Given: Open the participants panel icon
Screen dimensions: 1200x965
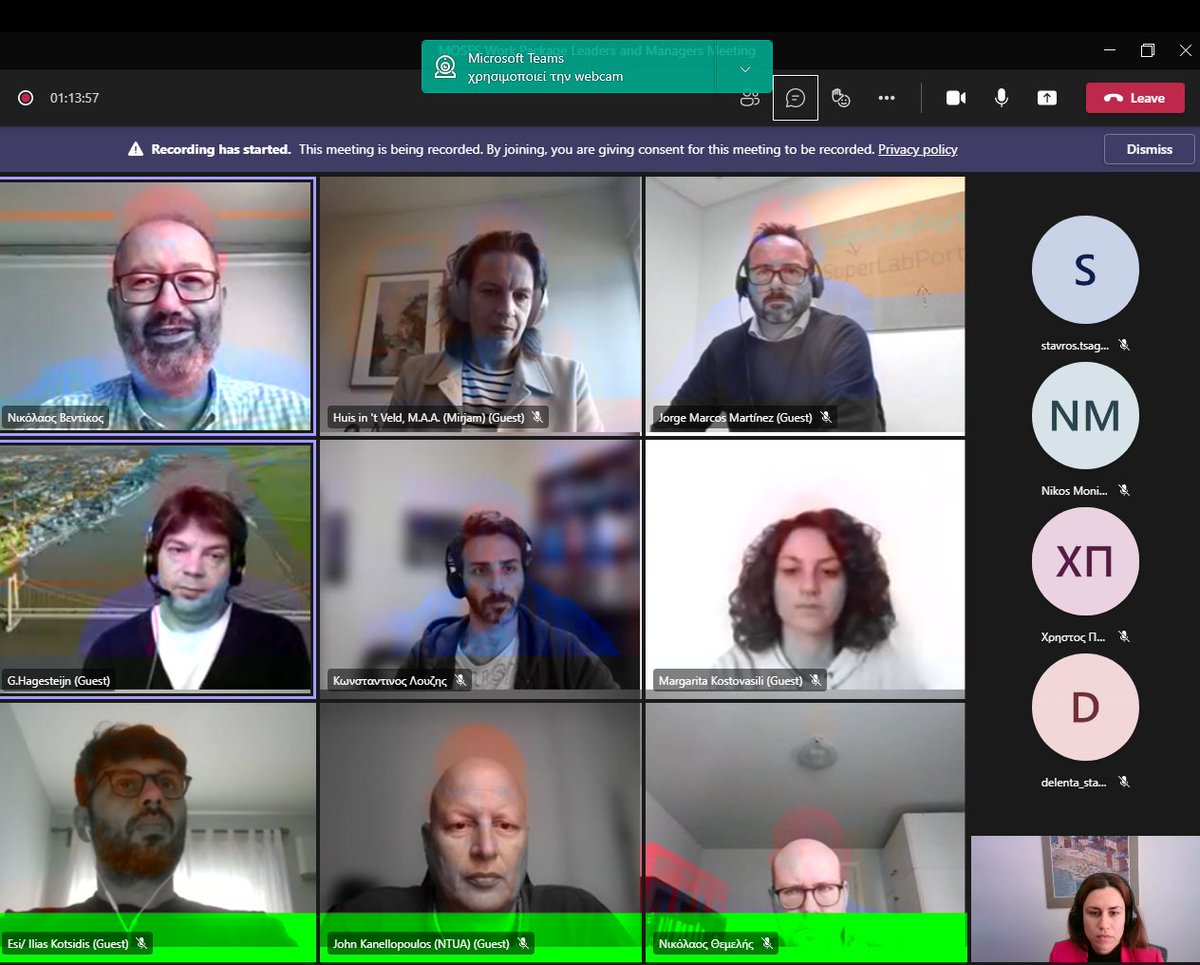Looking at the screenshot, I should (x=749, y=98).
